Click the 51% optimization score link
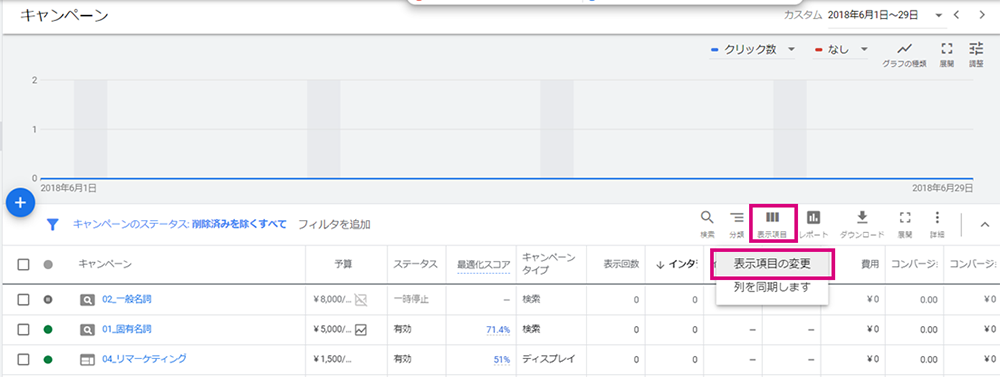Viewport: 1000px width, 377px height. 502,360
